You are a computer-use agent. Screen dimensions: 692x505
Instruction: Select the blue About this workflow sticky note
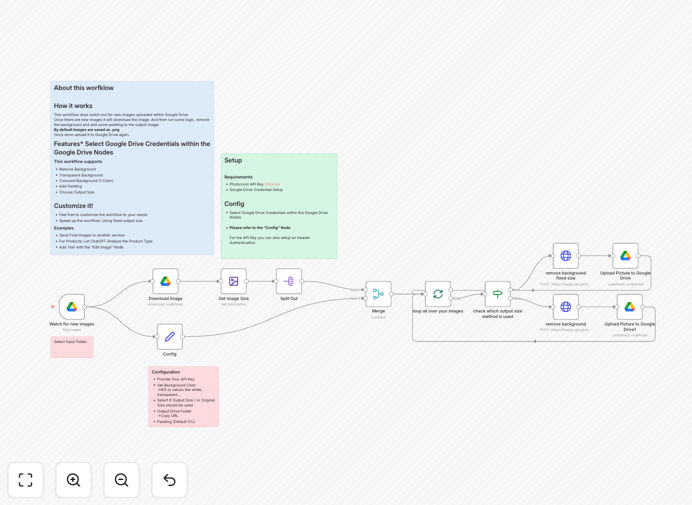[x=132, y=168]
